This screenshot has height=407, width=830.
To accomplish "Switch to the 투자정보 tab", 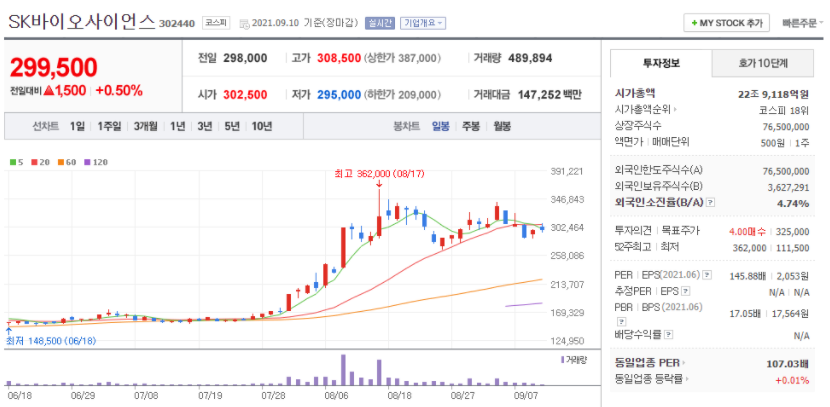I will [661, 64].
